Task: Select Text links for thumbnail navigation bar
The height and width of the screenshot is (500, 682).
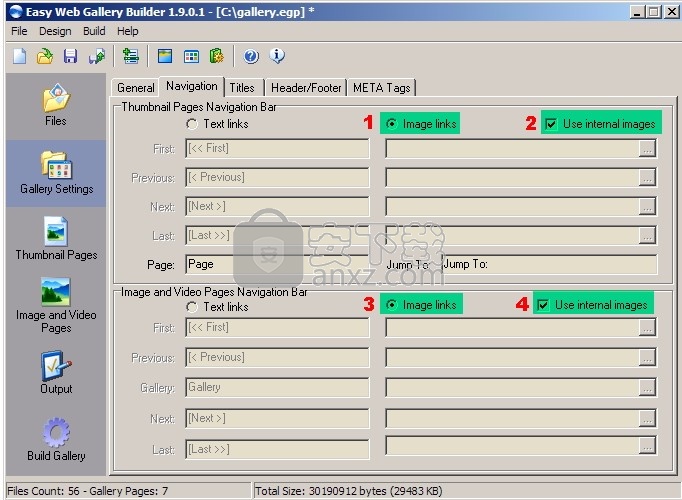Action: (217, 124)
